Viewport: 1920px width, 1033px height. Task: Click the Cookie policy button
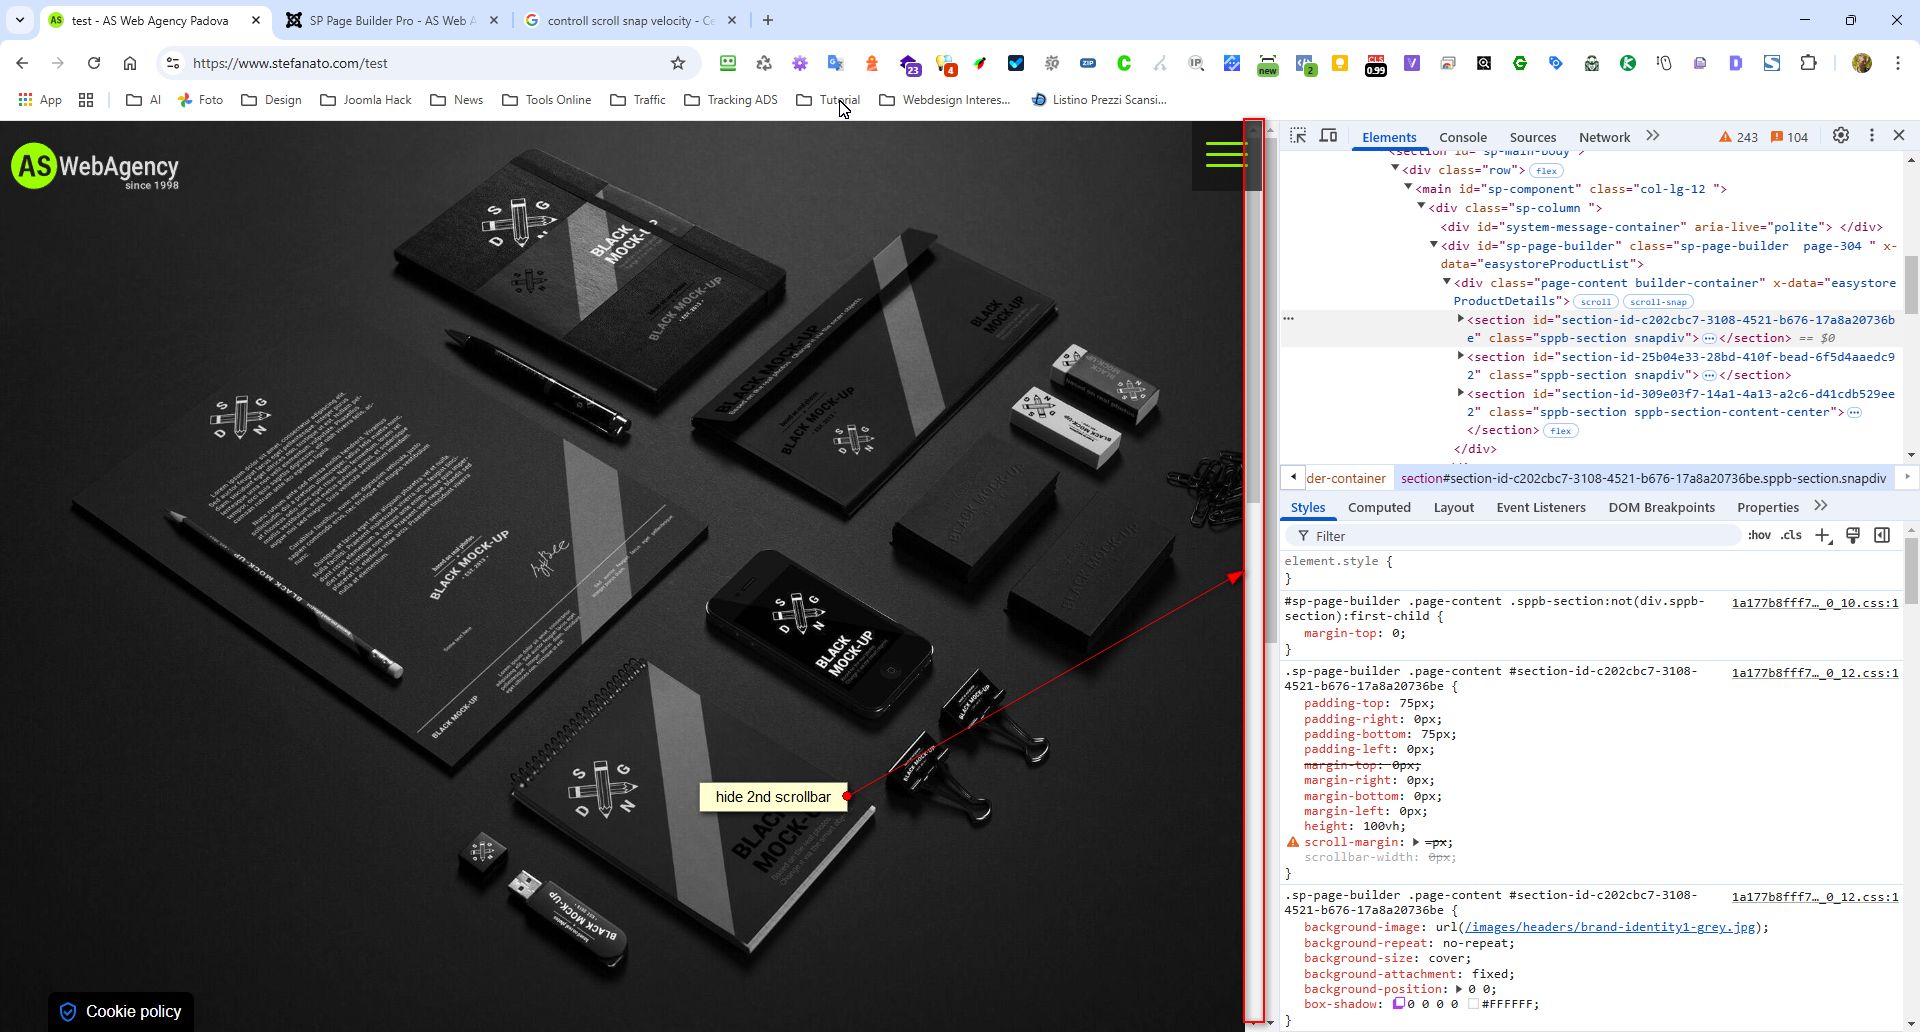click(x=121, y=1012)
